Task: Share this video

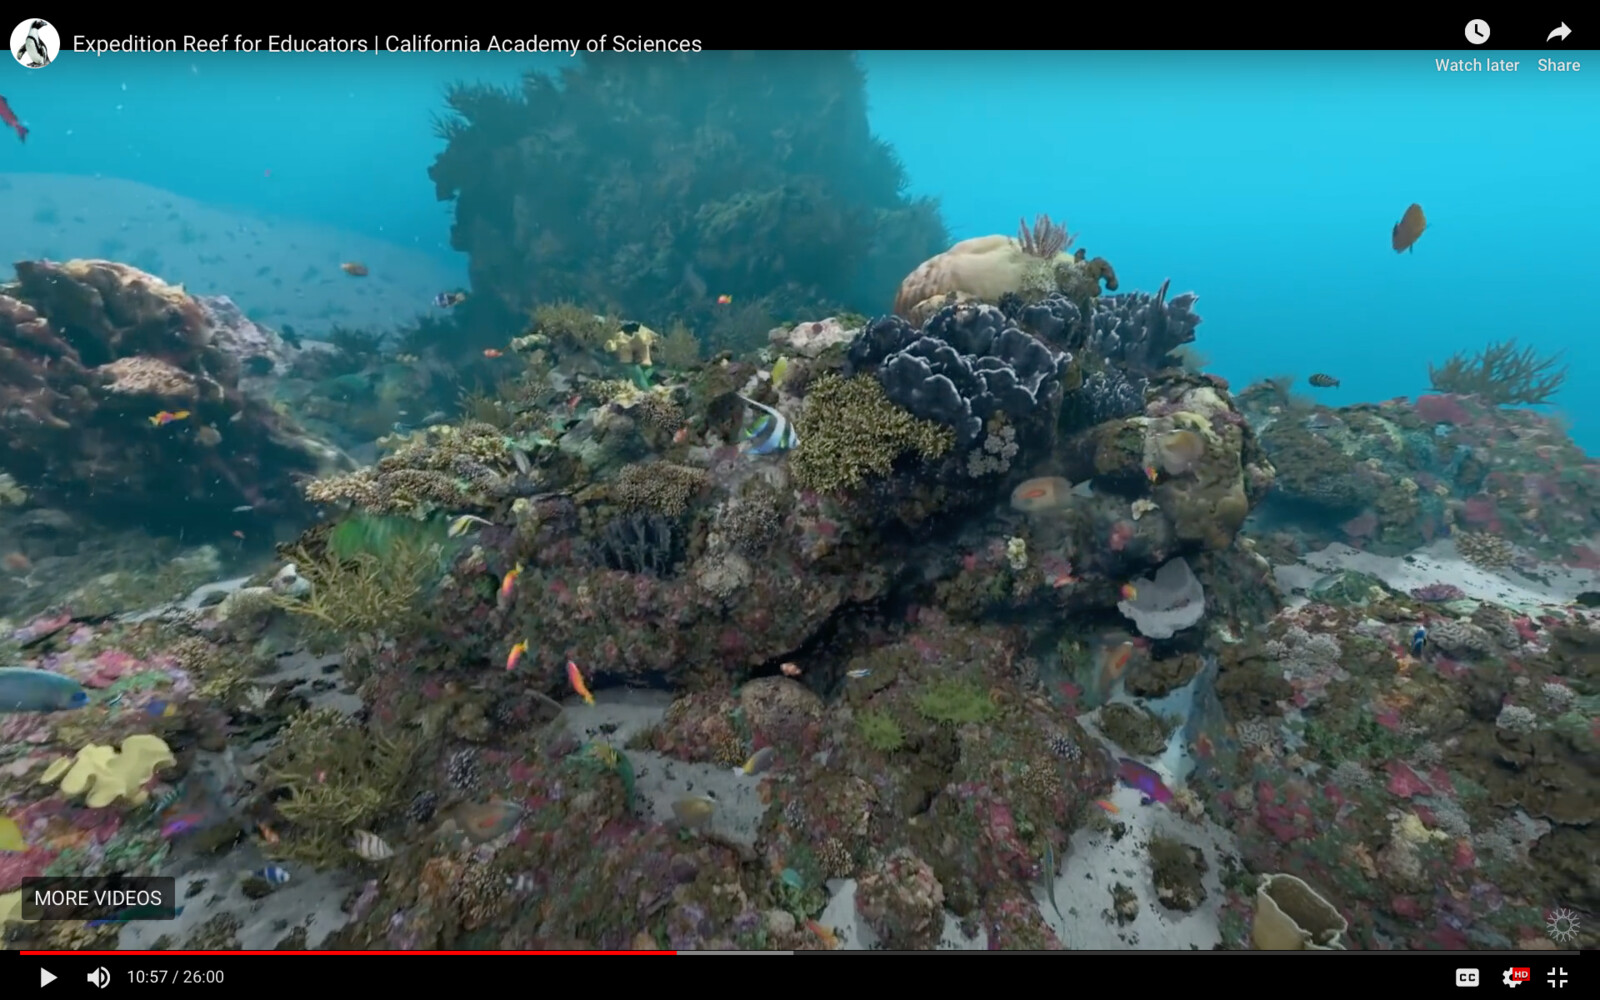Action: pos(1558,46)
